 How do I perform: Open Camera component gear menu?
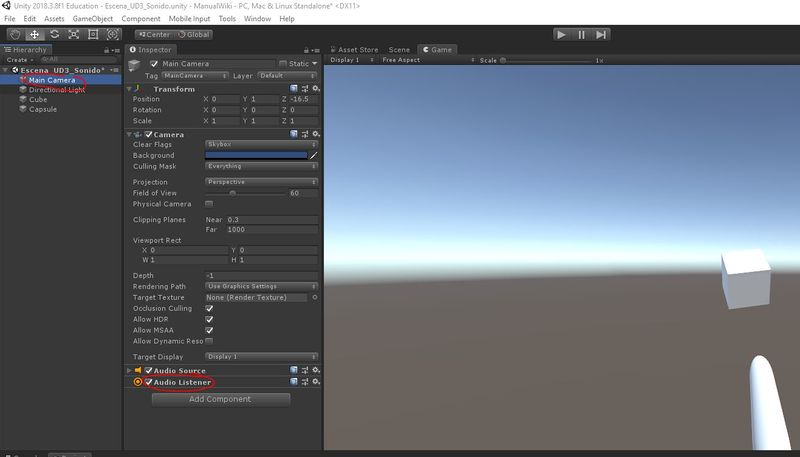(x=316, y=134)
